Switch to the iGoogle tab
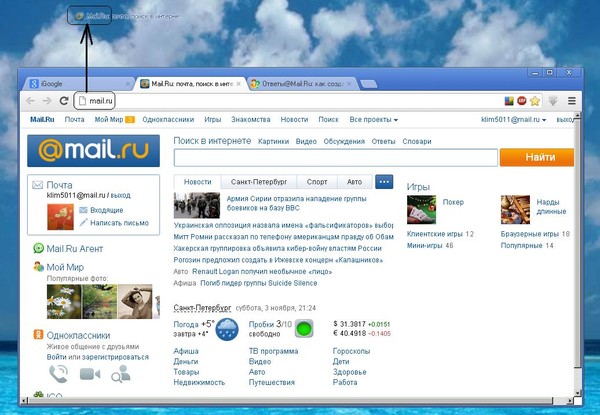The width and height of the screenshot is (600, 415). click(78, 84)
